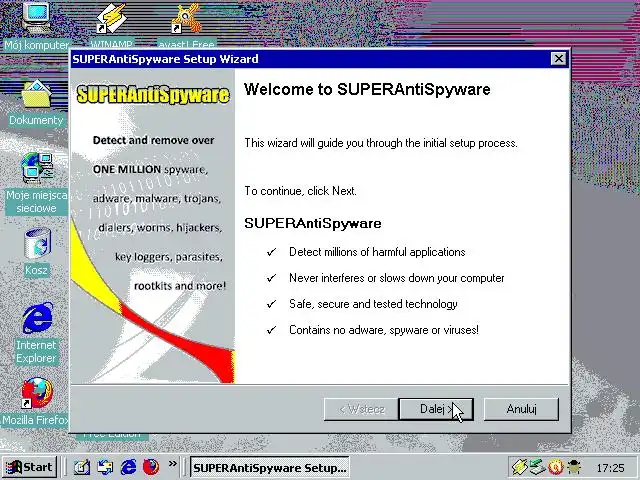Click the Winamp lightning tray icon

(520, 467)
